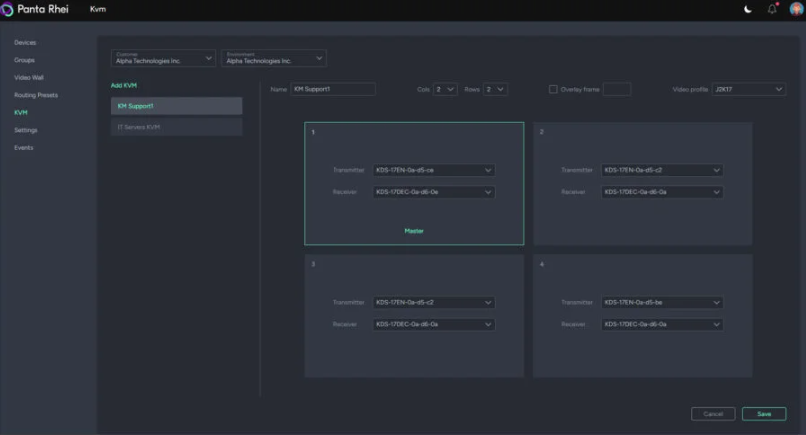The image size is (806, 435).
Task: Enable the Overlay frame checkbox
Action: 553,89
